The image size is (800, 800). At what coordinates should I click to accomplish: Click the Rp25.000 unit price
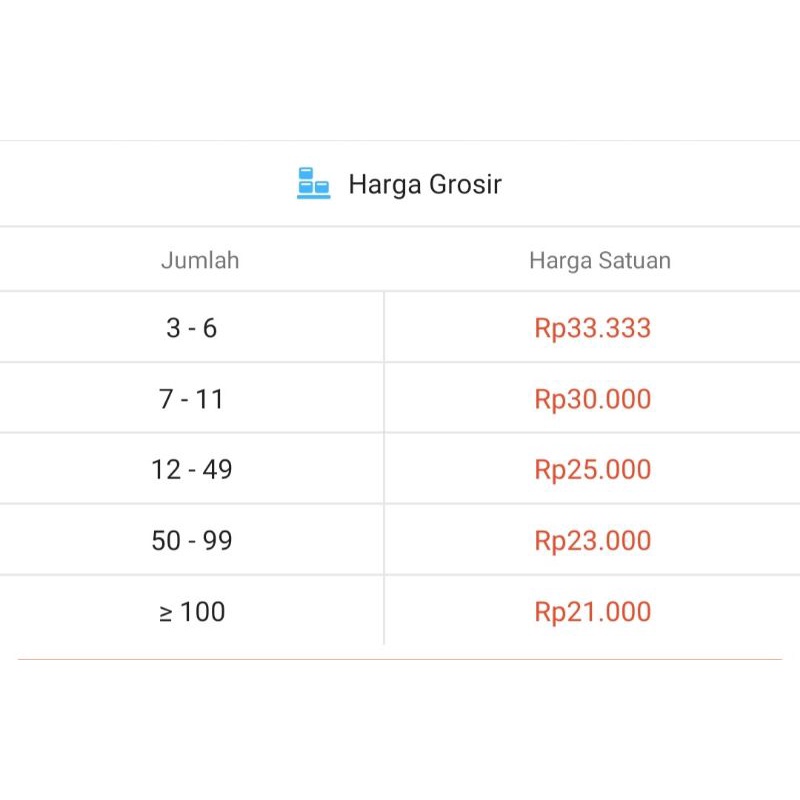coord(592,469)
